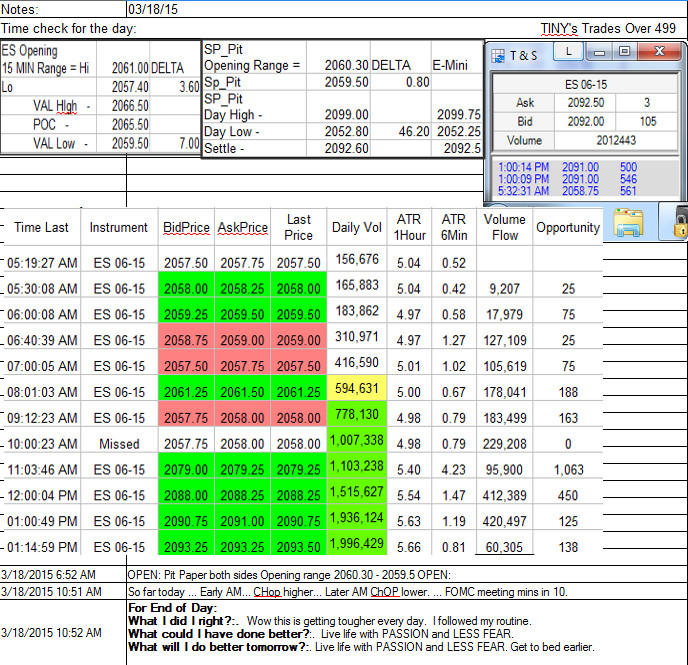This screenshot has height=665, width=688.
Task: Click the padlock icon at right edge
Action: [681, 224]
